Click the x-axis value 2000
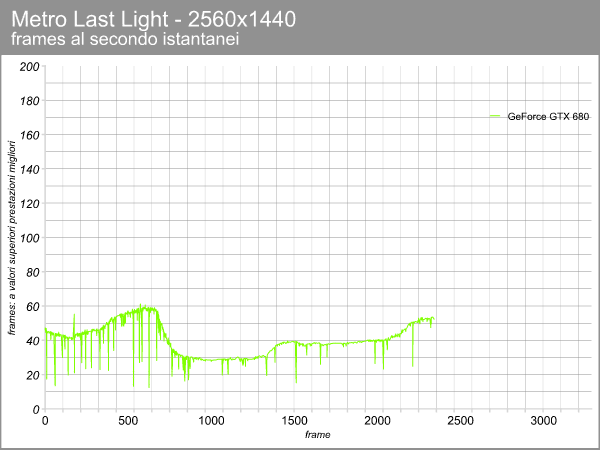 point(377,421)
